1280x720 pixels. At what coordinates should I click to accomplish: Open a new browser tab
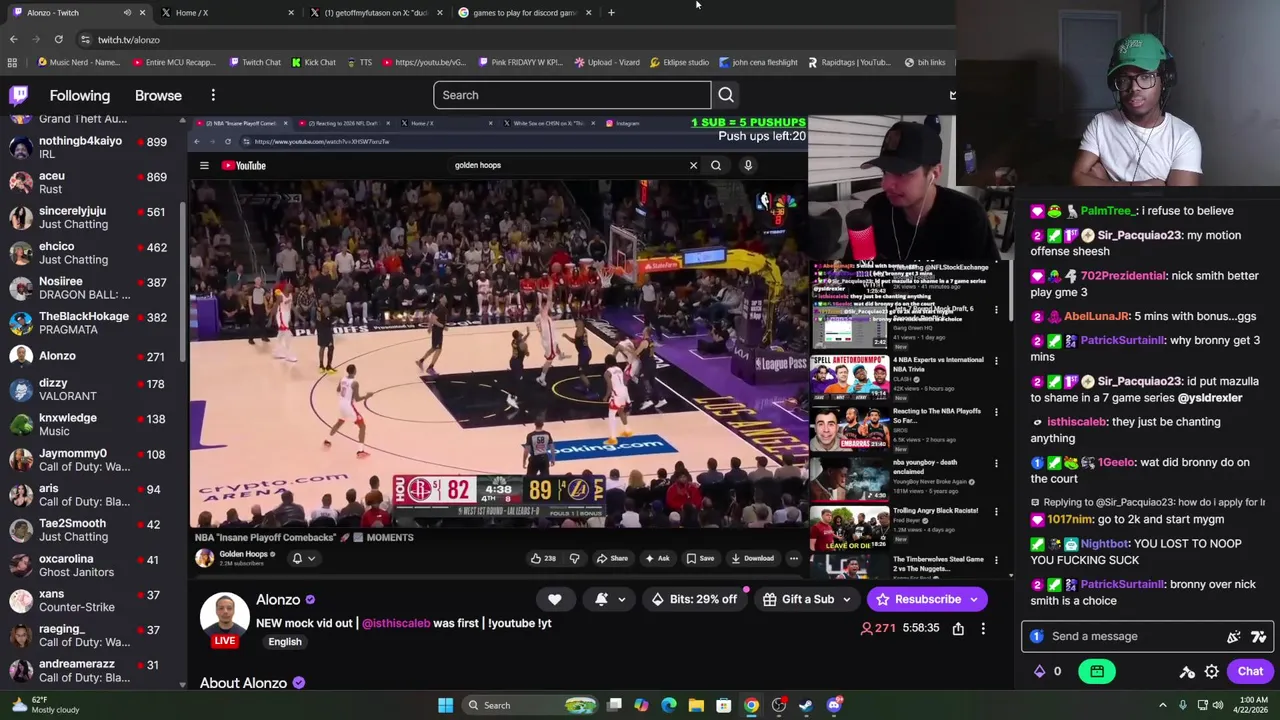coord(611,13)
